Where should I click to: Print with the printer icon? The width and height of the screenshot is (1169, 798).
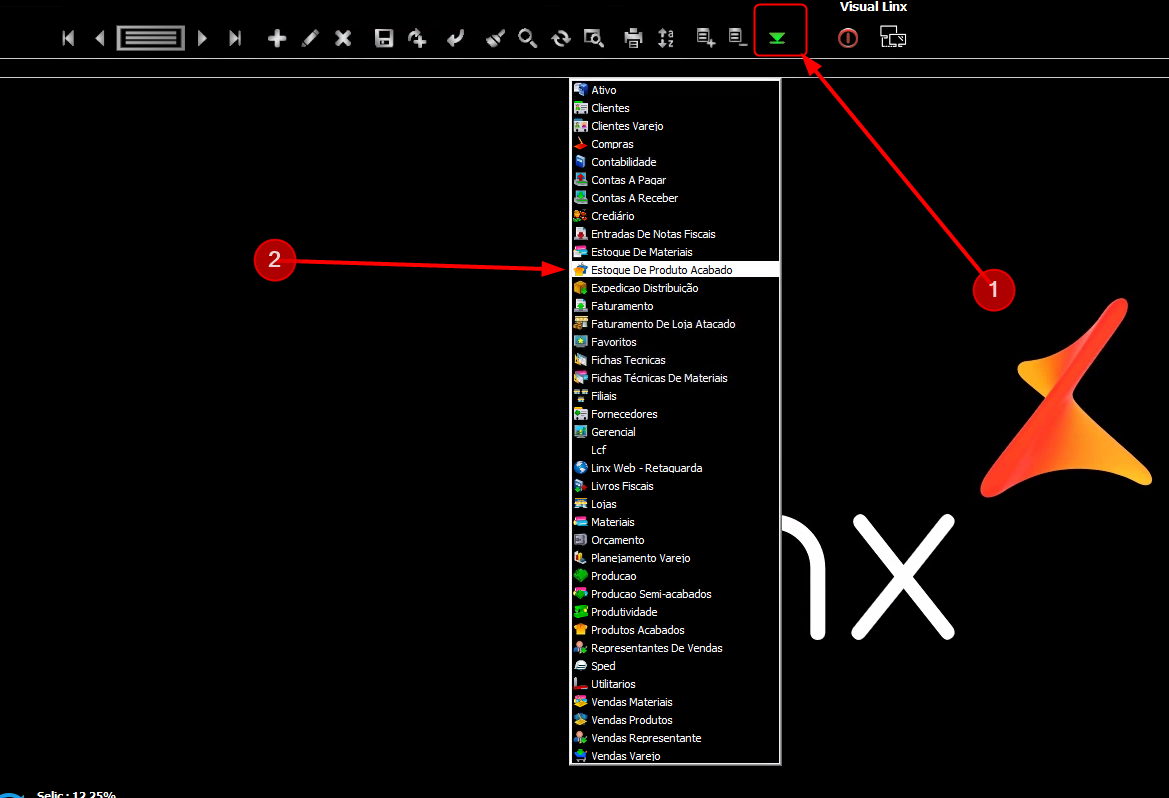tap(633, 38)
